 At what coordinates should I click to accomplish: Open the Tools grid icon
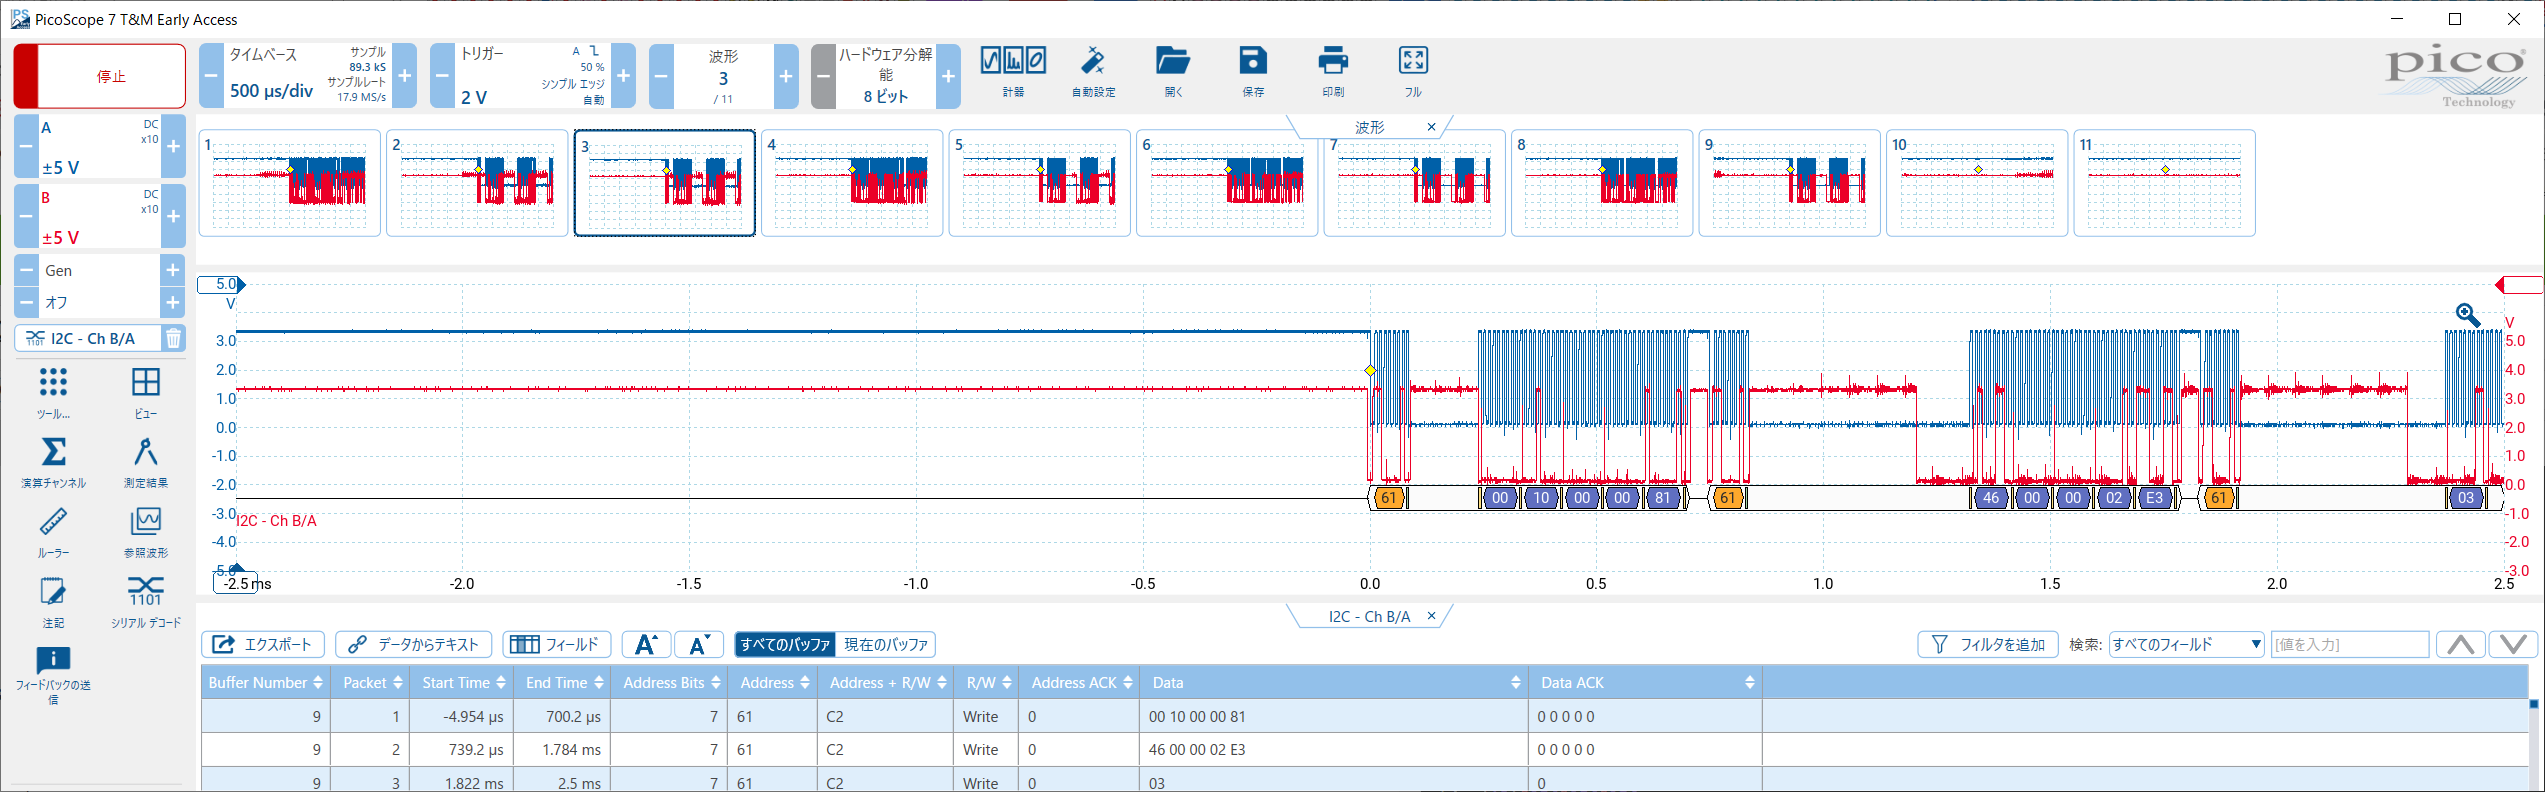53,391
